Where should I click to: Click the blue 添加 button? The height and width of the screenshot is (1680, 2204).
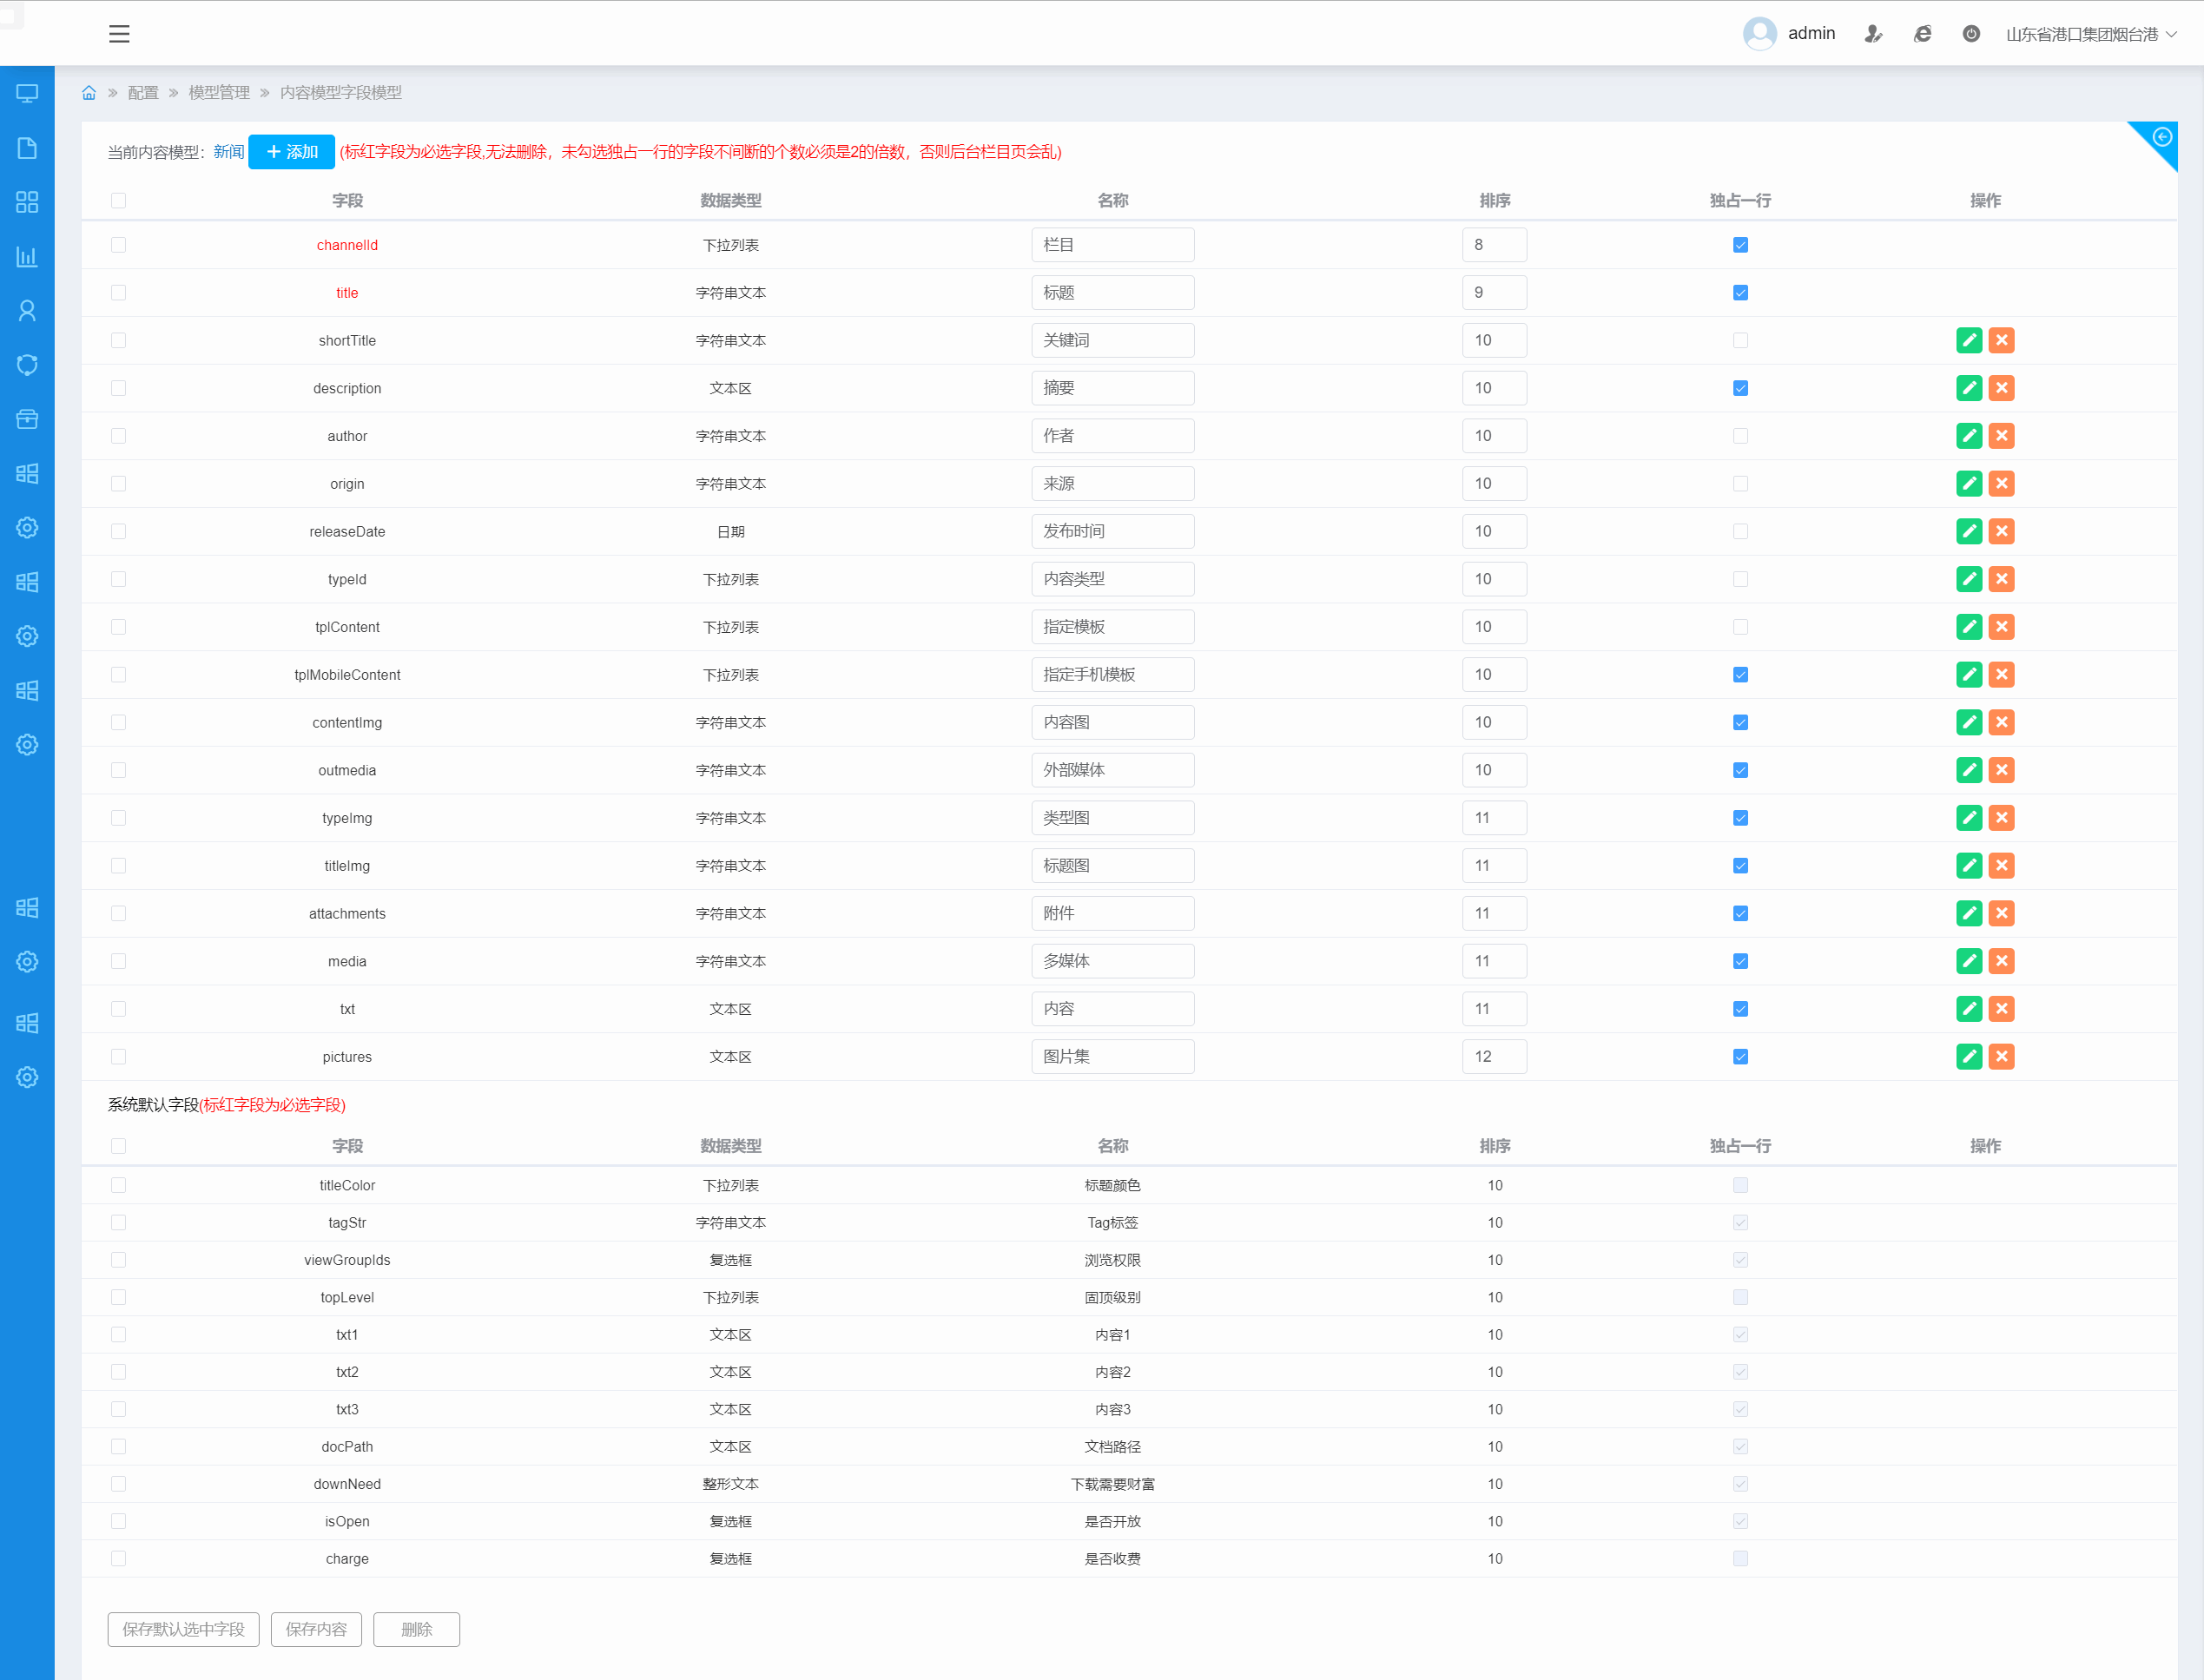[291, 152]
